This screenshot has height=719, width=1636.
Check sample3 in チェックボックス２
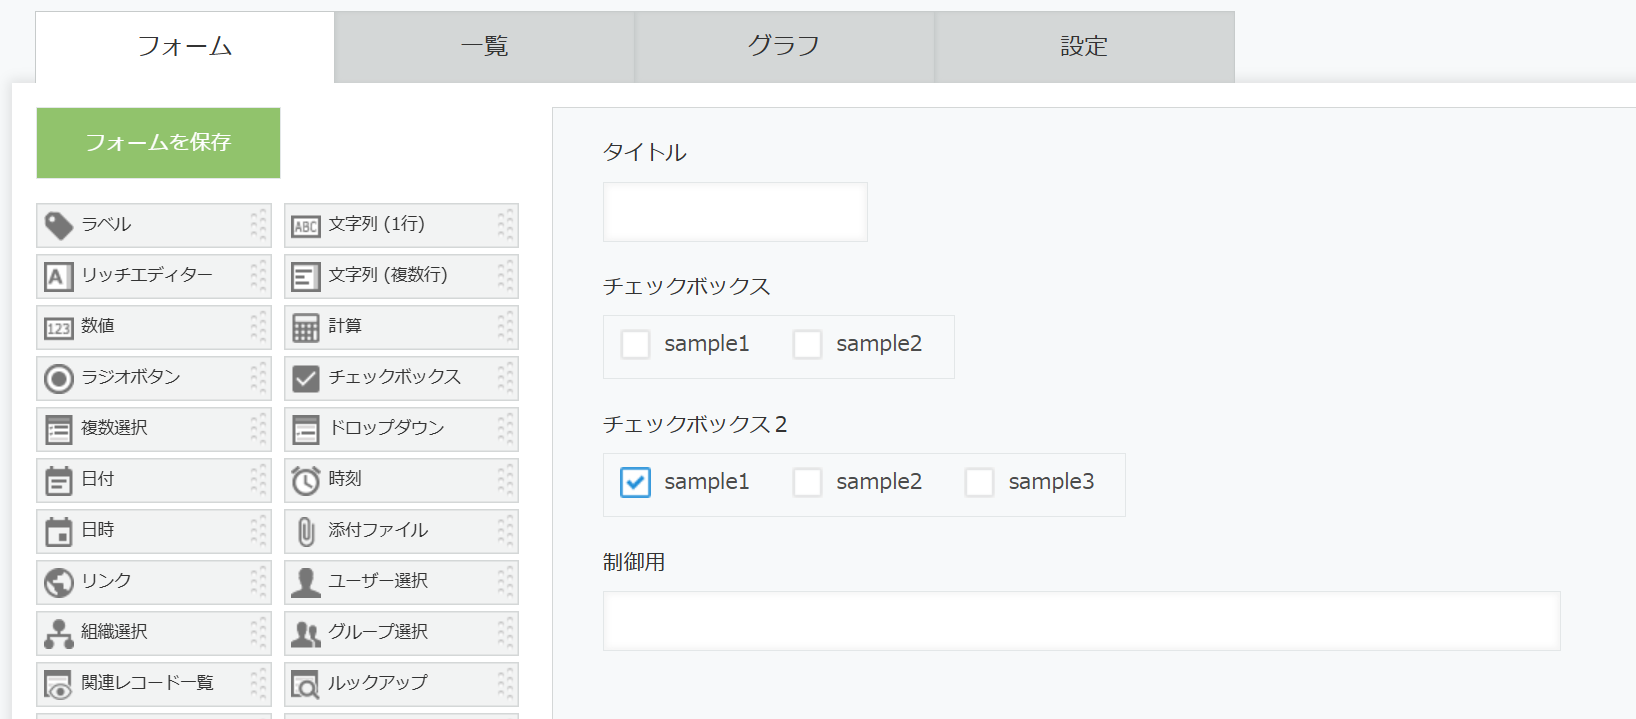tap(980, 483)
